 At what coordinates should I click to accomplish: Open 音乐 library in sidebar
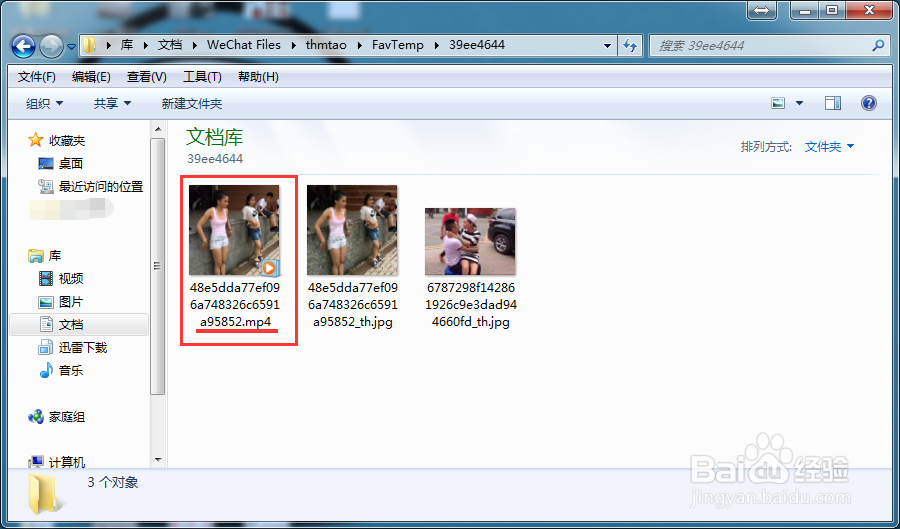pos(71,371)
